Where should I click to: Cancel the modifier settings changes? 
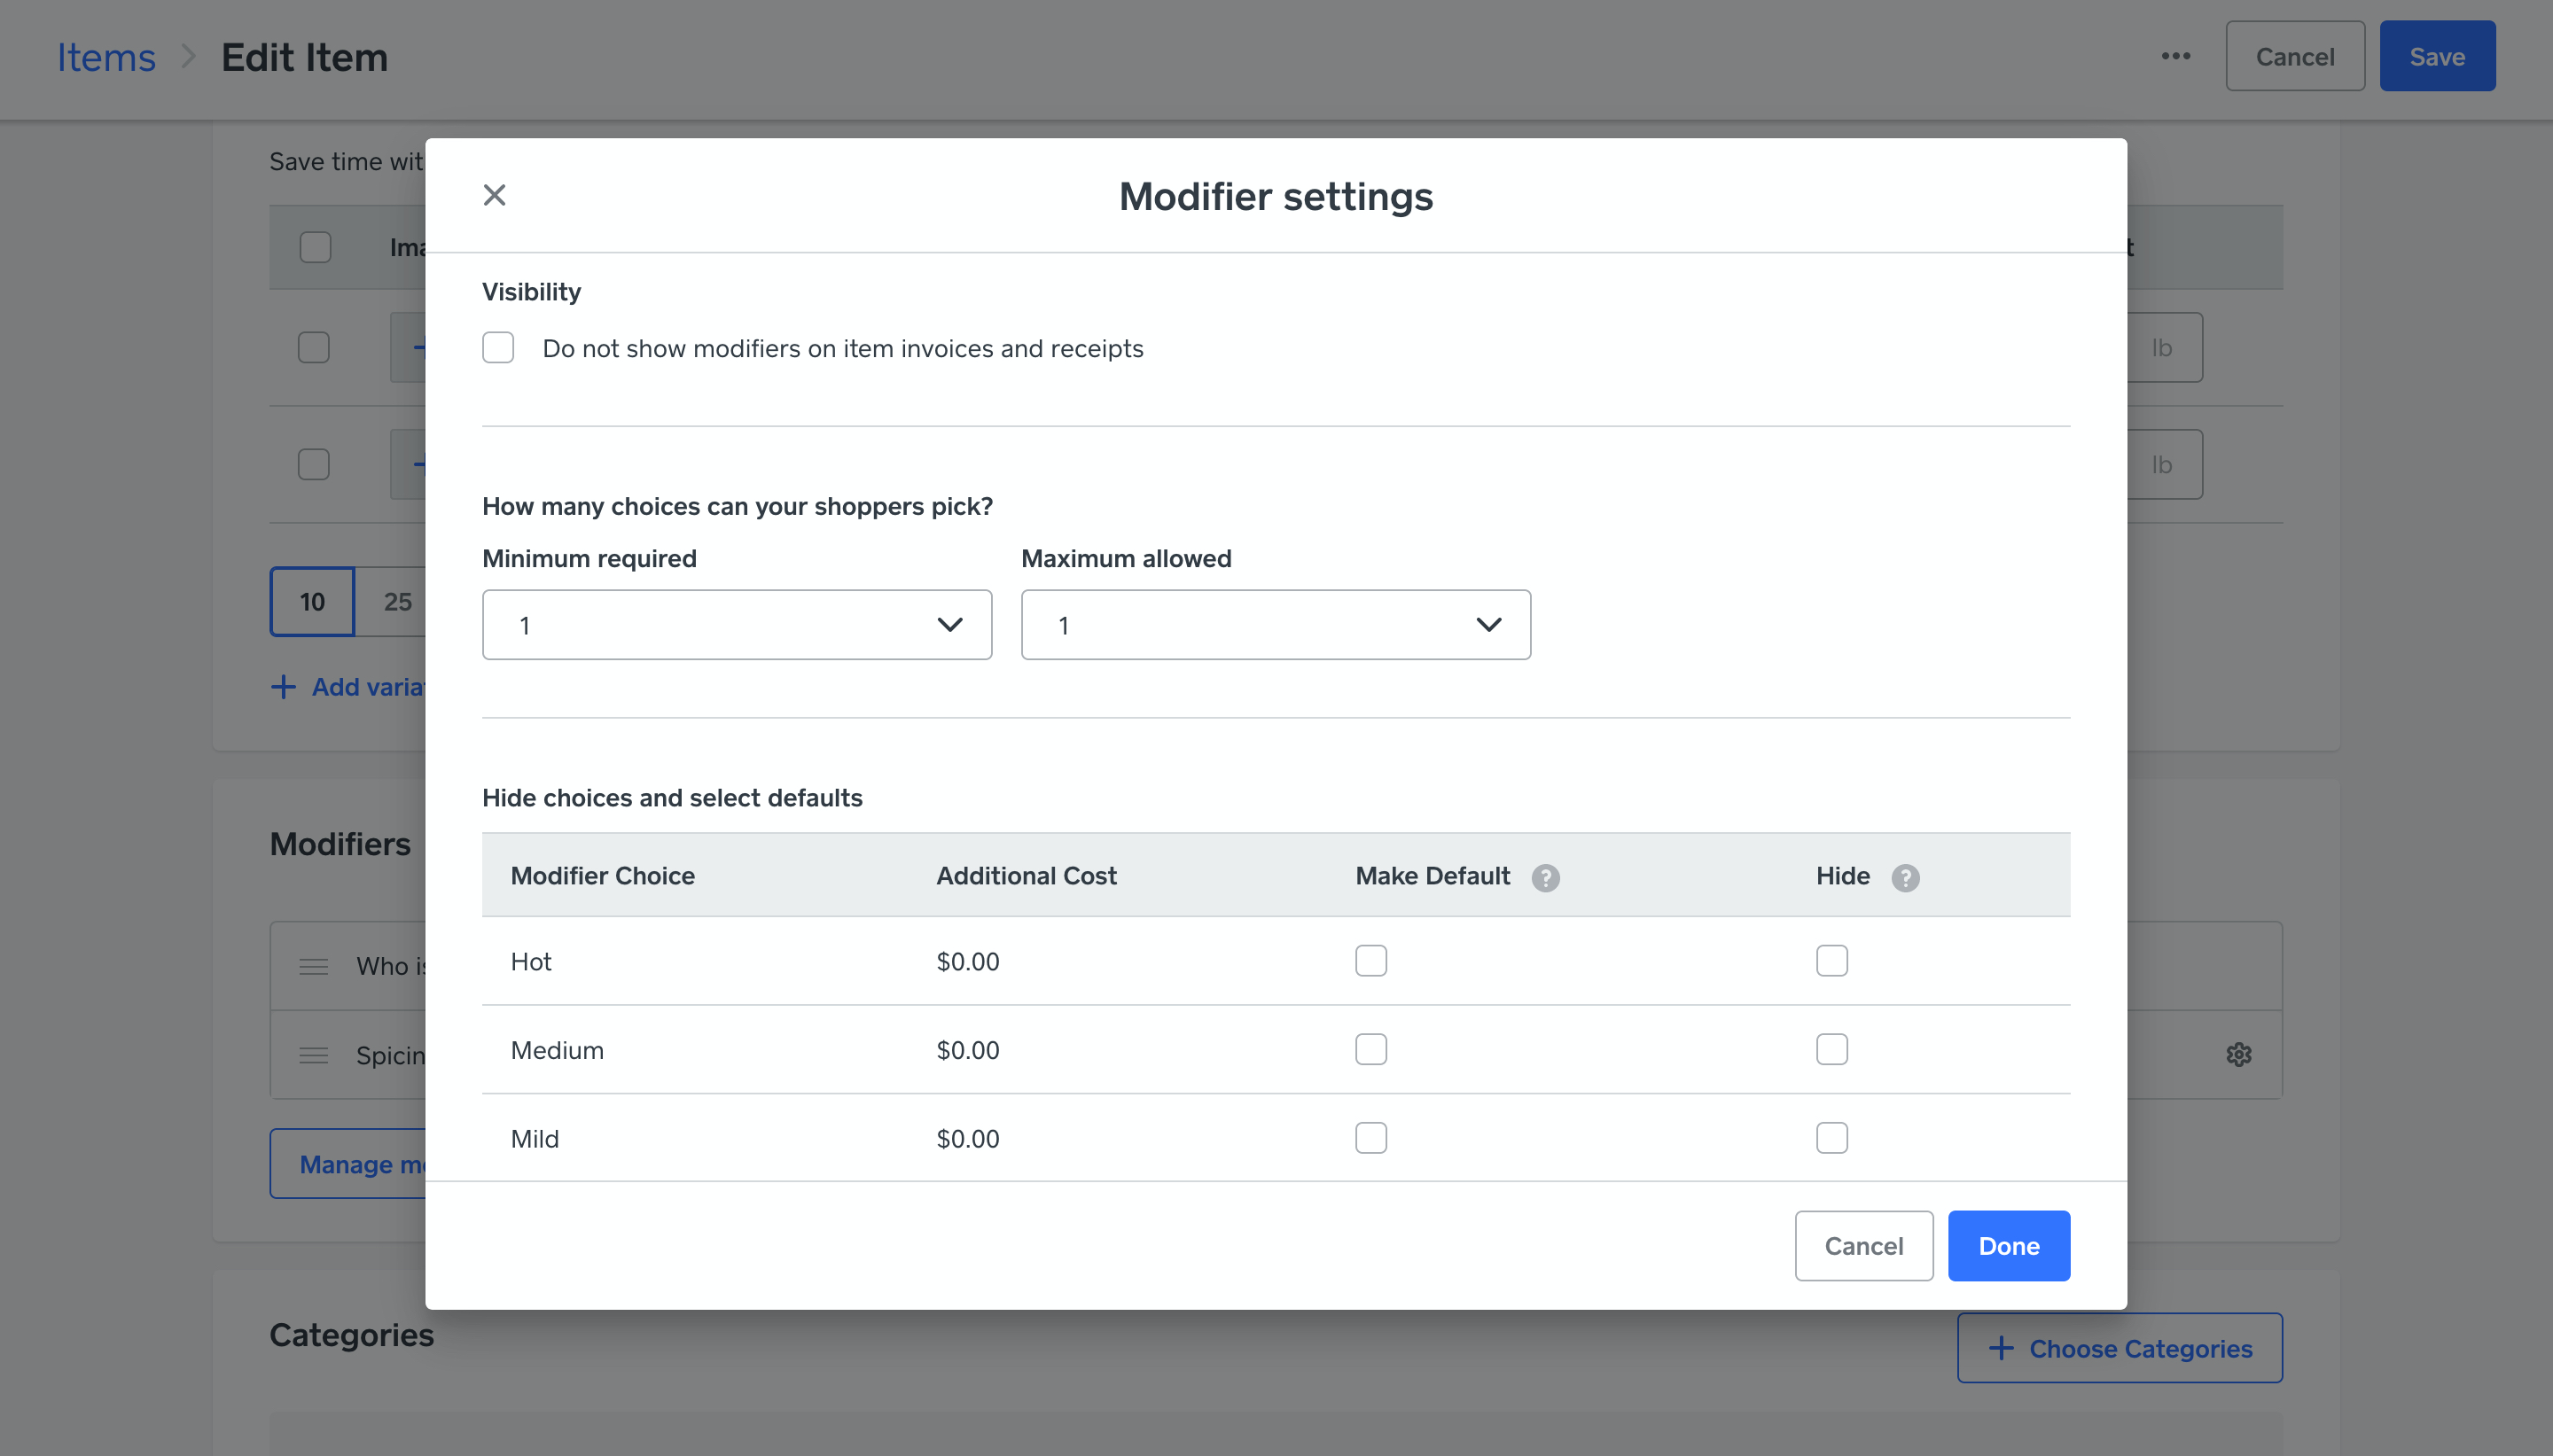(1863, 1245)
